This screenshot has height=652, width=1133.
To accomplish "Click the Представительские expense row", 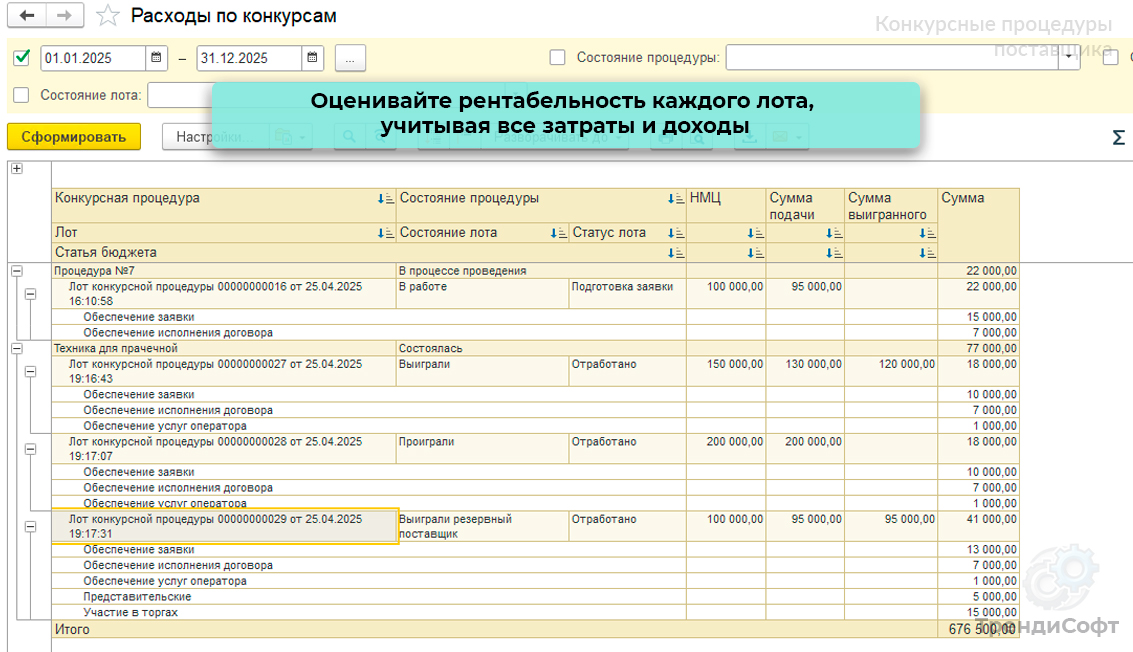I will click(x=535, y=596).
